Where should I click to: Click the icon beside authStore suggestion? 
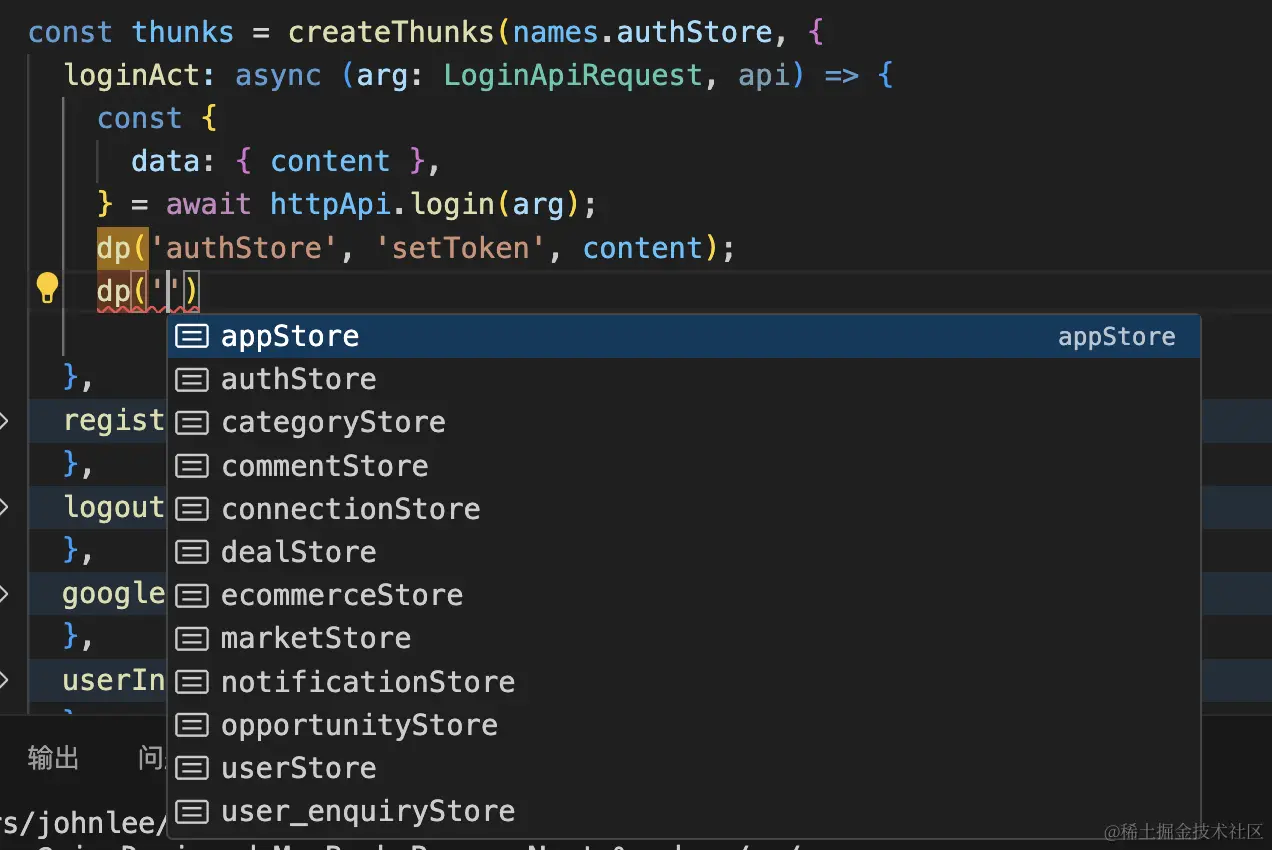(x=192, y=379)
